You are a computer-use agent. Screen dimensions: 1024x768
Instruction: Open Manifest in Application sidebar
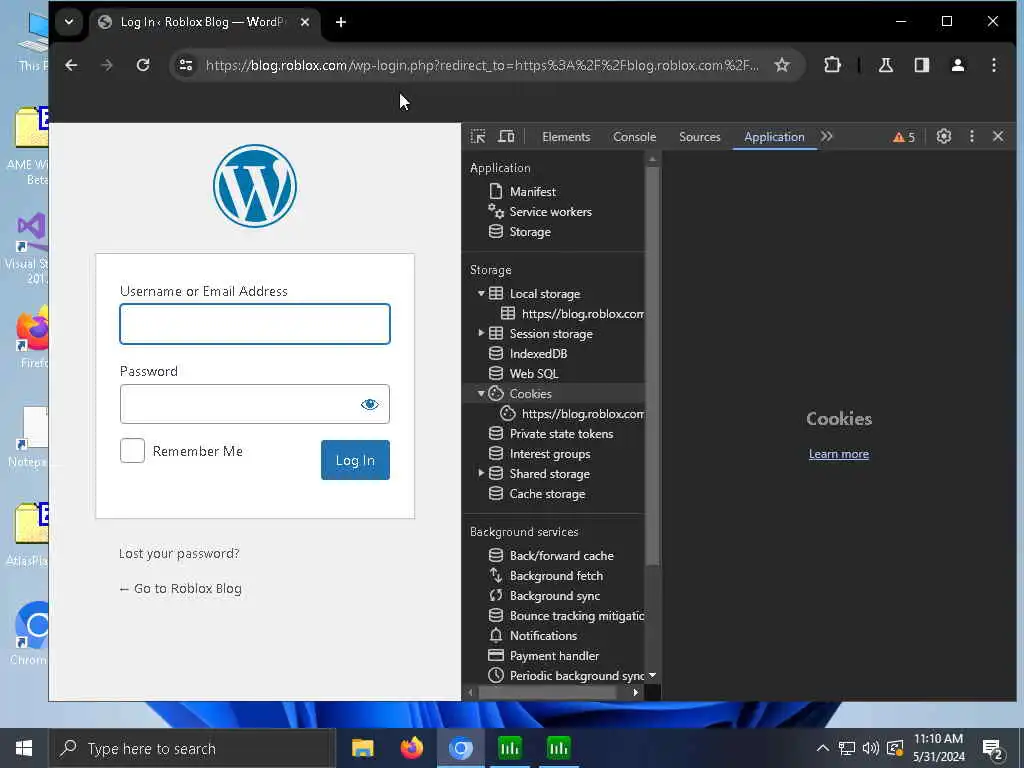(x=532, y=191)
